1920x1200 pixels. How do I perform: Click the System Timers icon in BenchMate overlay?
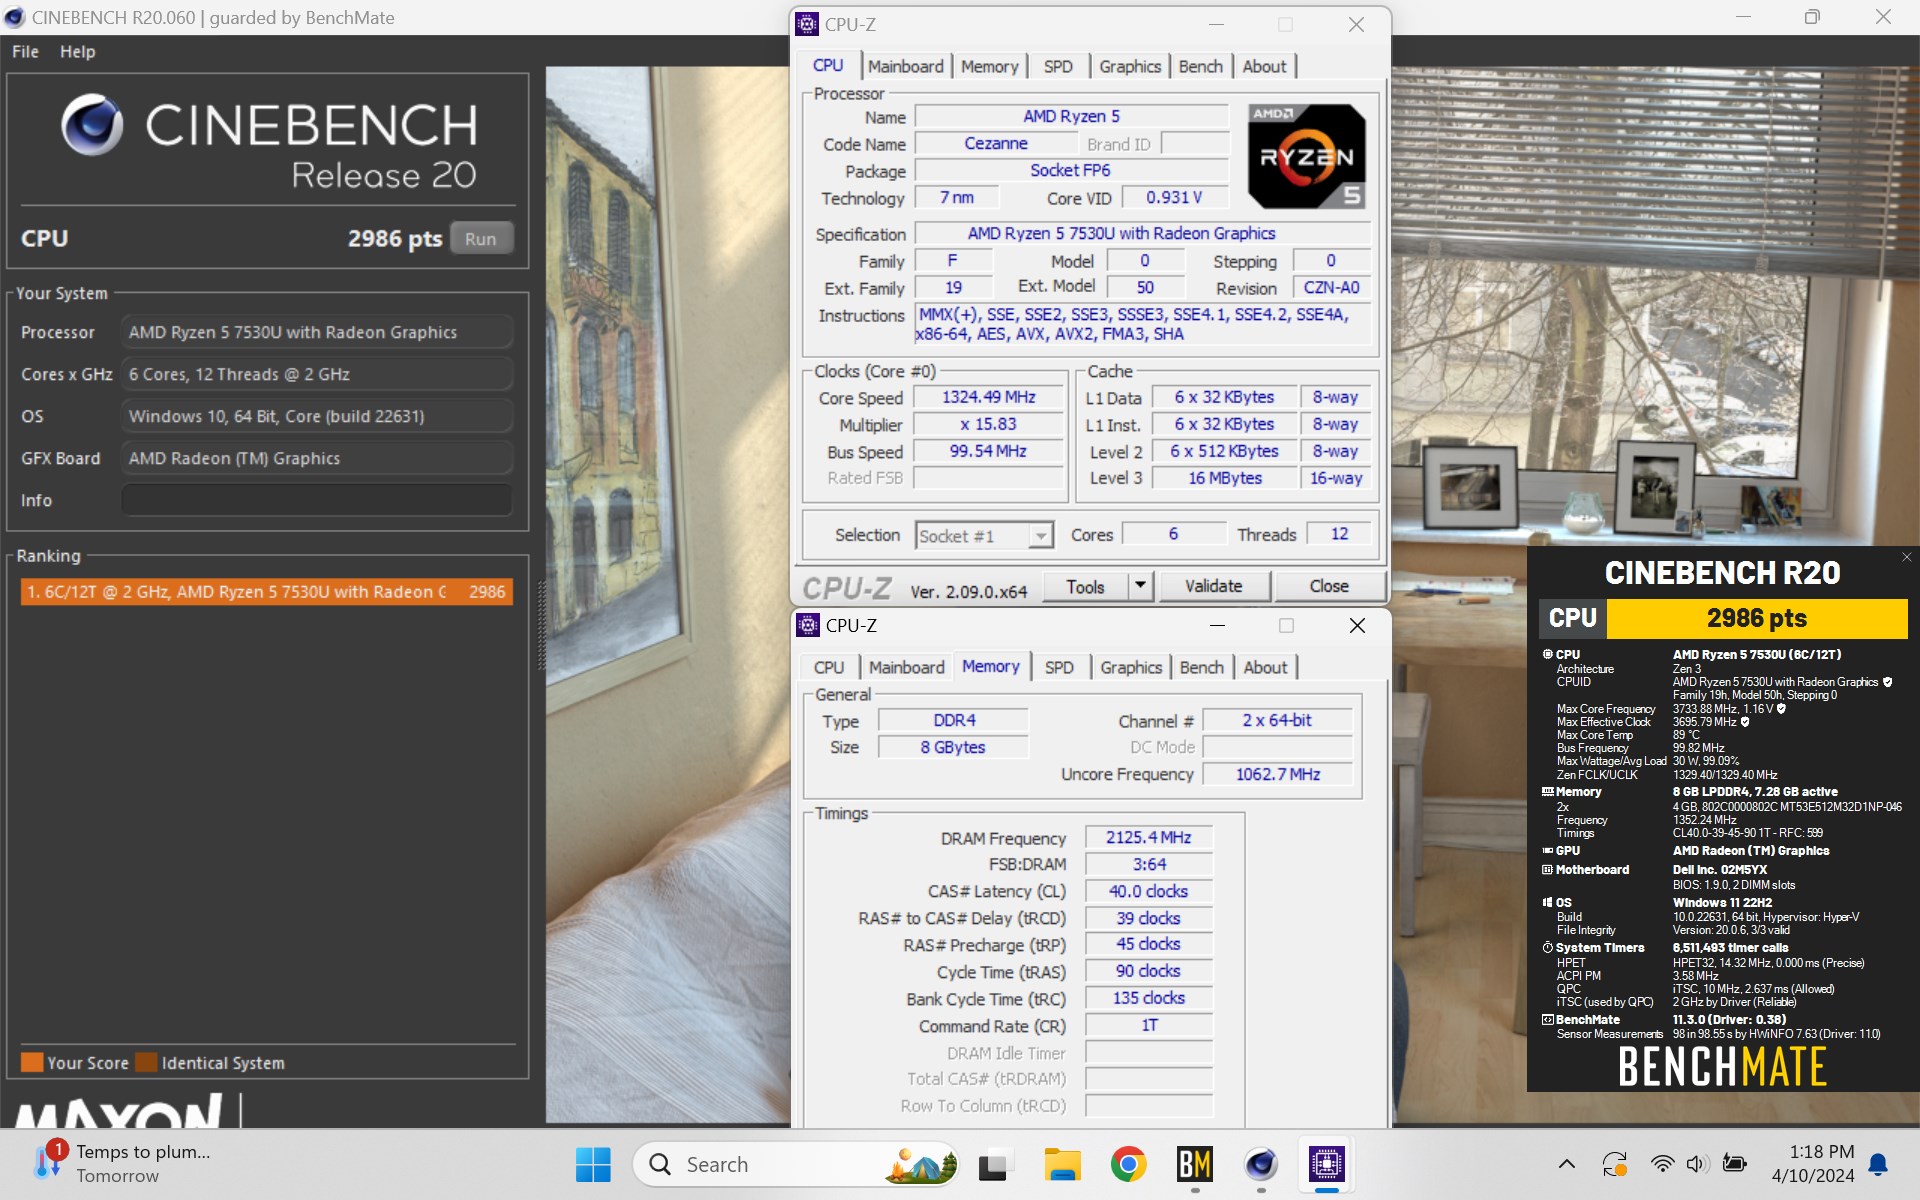point(1547,947)
